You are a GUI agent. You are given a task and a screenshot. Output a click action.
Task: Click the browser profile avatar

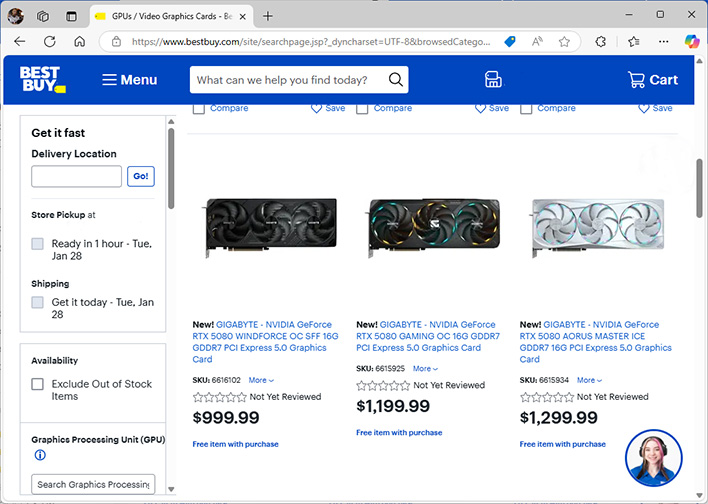(x=16, y=16)
